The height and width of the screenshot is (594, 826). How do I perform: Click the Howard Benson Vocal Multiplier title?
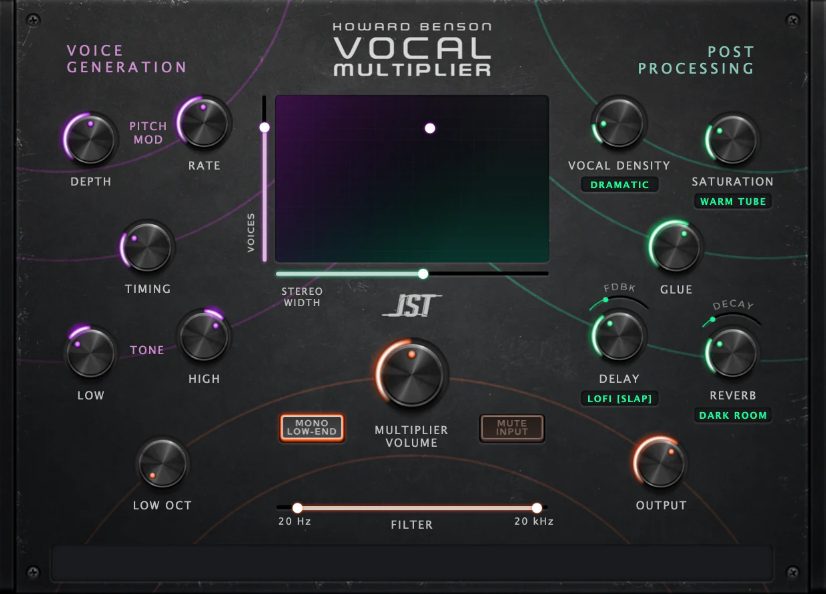pos(412,50)
